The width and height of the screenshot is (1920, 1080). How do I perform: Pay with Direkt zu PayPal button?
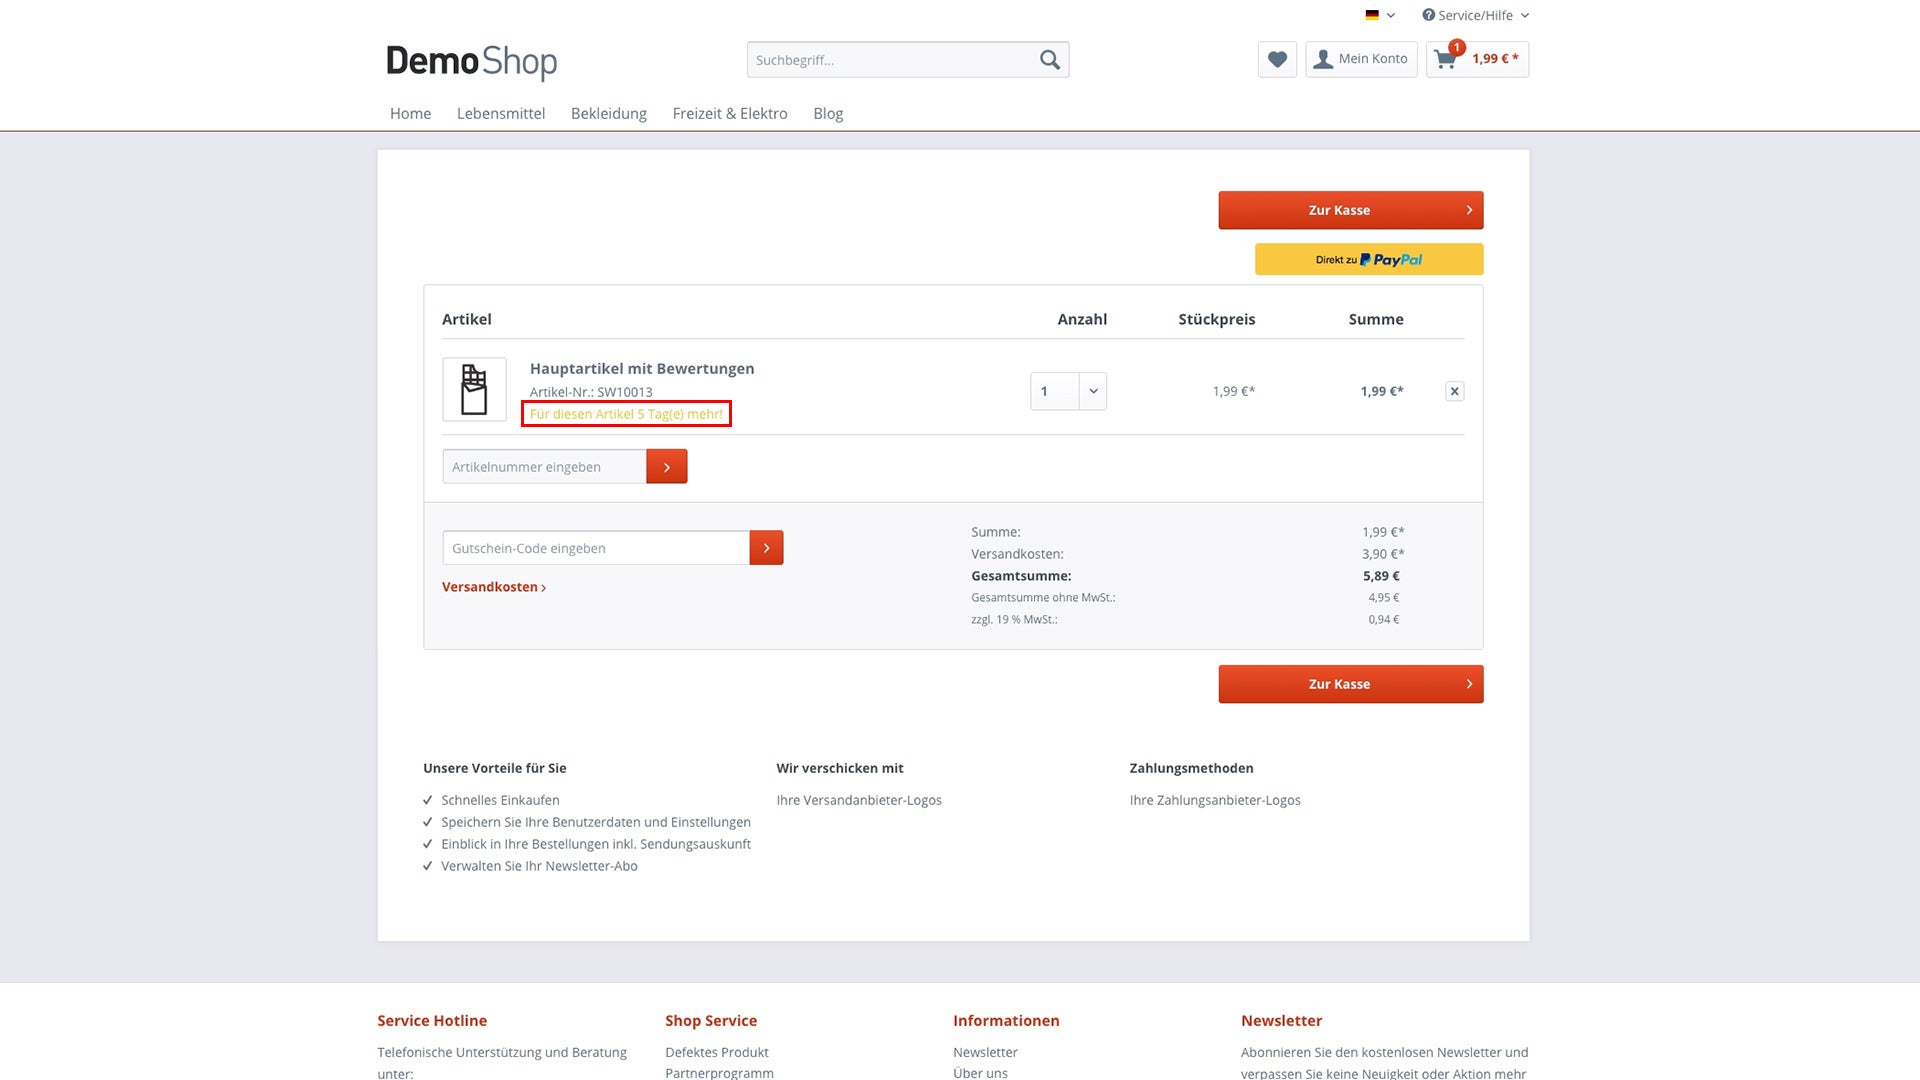(1368, 259)
